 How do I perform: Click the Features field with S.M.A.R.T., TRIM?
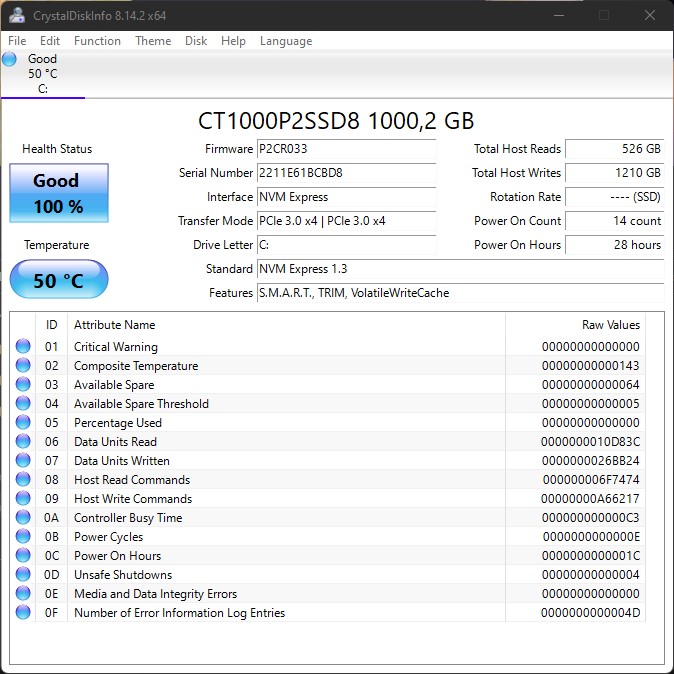point(460,293)
